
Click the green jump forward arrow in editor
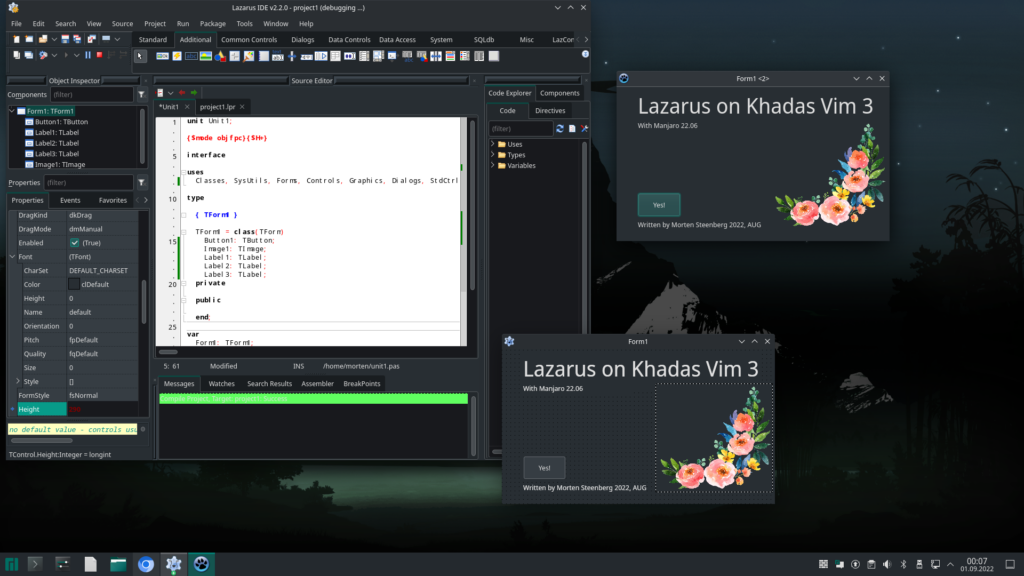pyautogui.click(x=194, y=93)
